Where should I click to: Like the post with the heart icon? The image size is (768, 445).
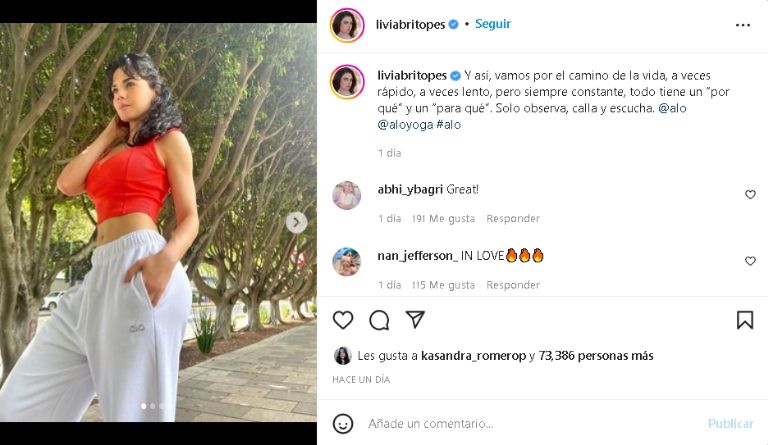343,320
